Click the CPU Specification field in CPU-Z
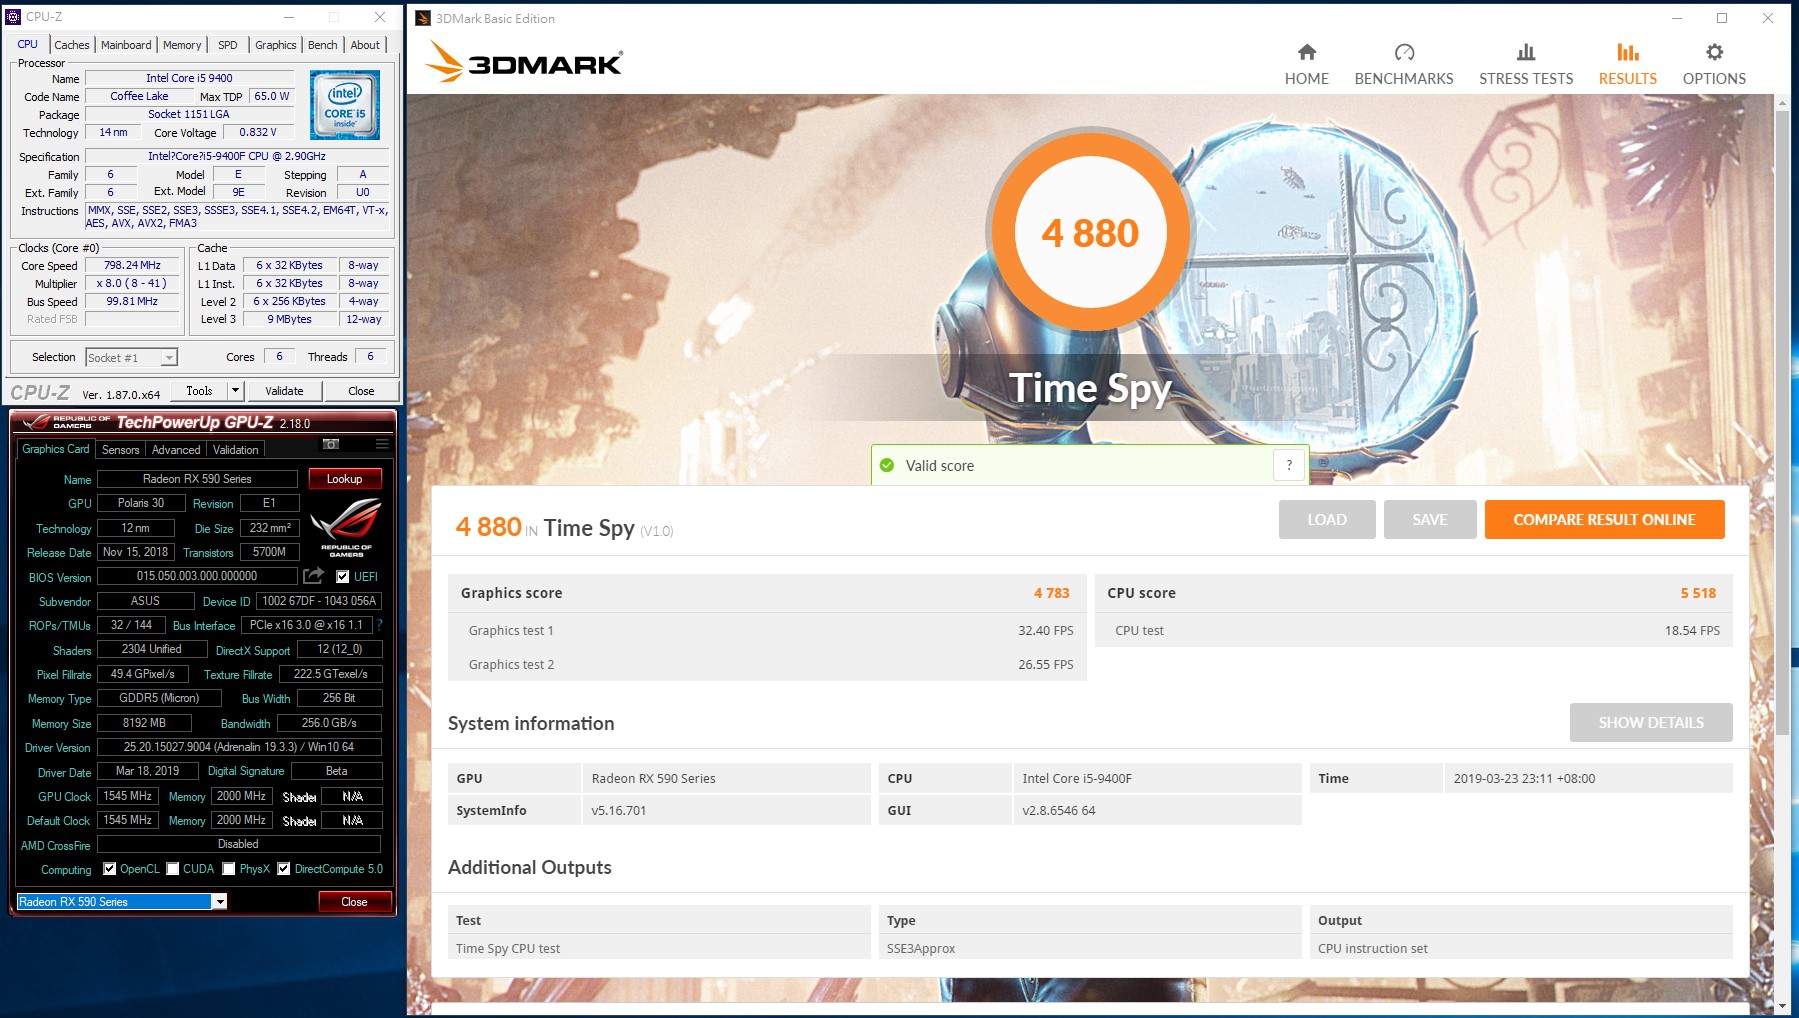 [237, 156]
